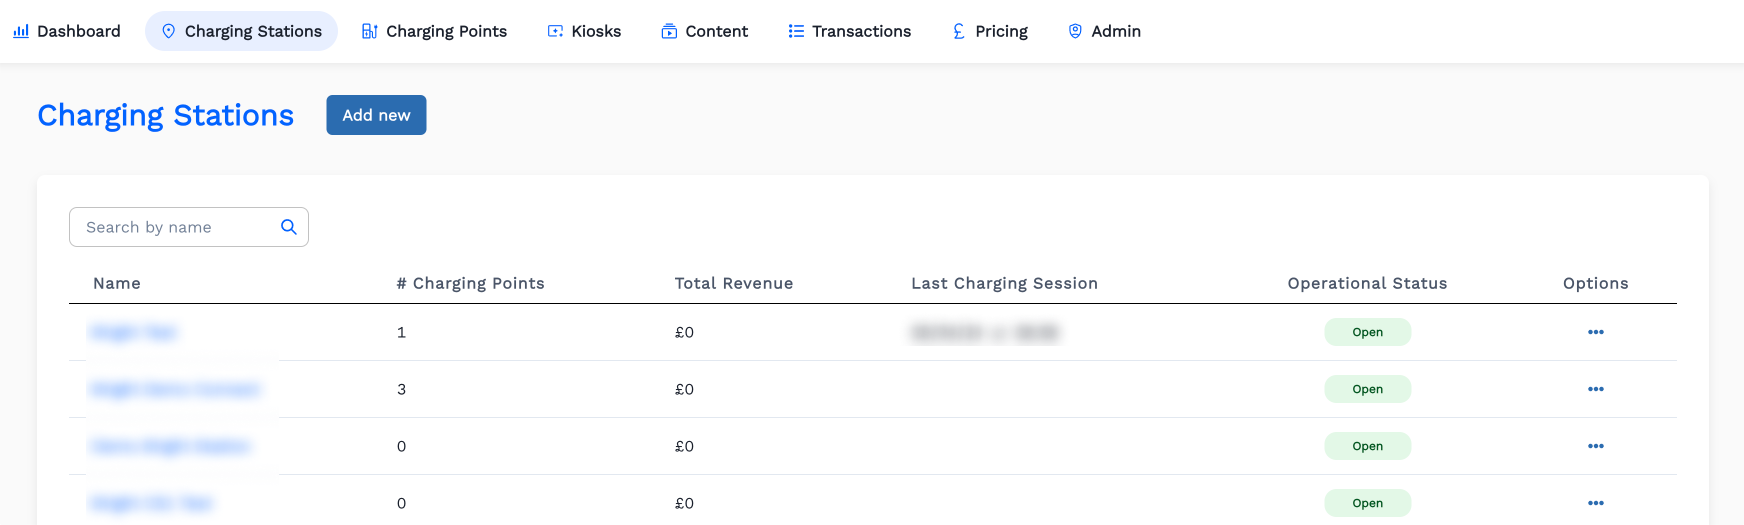
Task: Open the first station name link
Action: tap(133, 332)
